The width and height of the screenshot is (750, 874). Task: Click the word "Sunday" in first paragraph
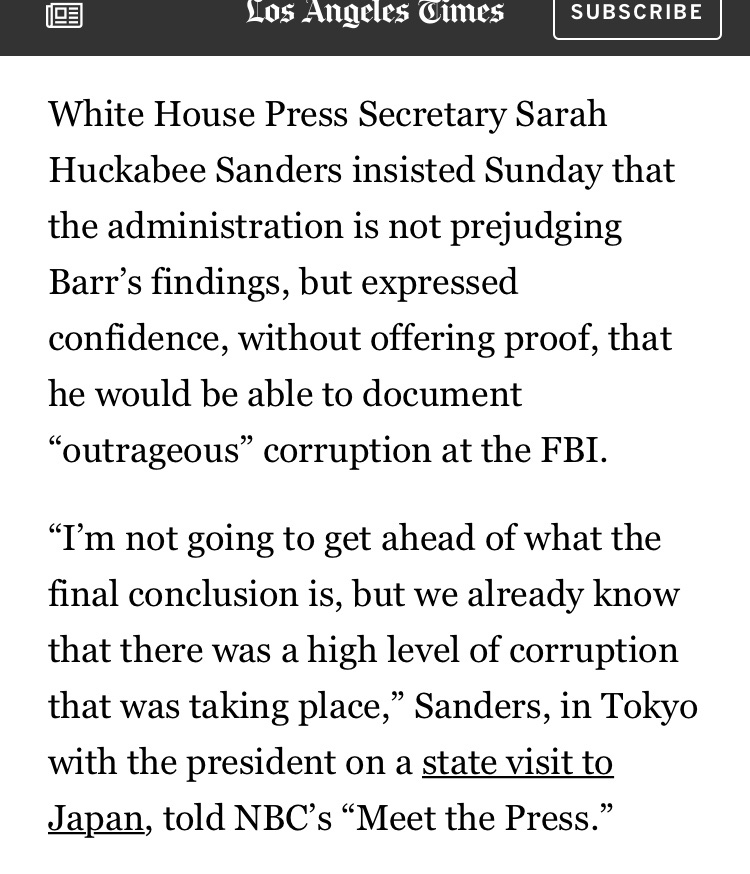pyautogui.click(x=543, y=170)
